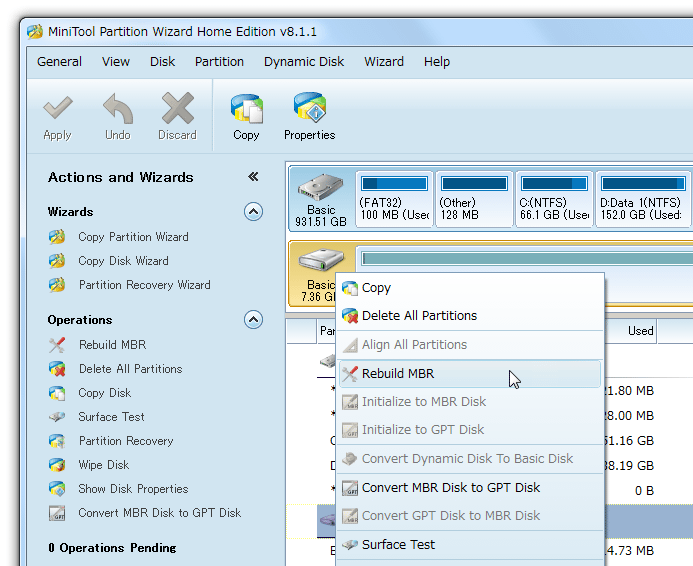Screen dimensions: 693x566
Task: Click the Apply checkmark toolbar icon
Action: (x=57, y=108)
